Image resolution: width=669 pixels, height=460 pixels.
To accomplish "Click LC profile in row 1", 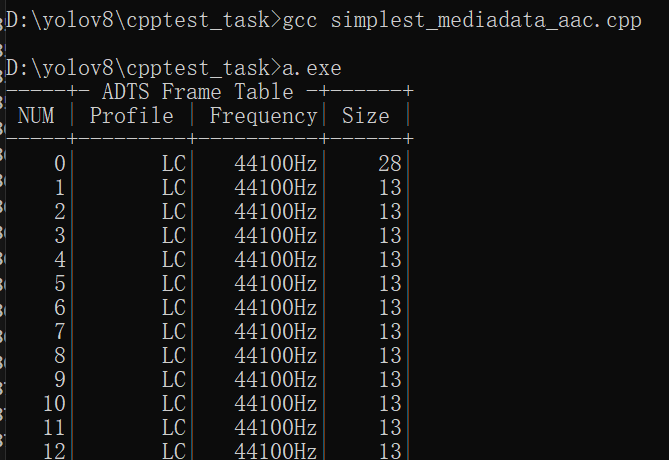I will [174, 188].
